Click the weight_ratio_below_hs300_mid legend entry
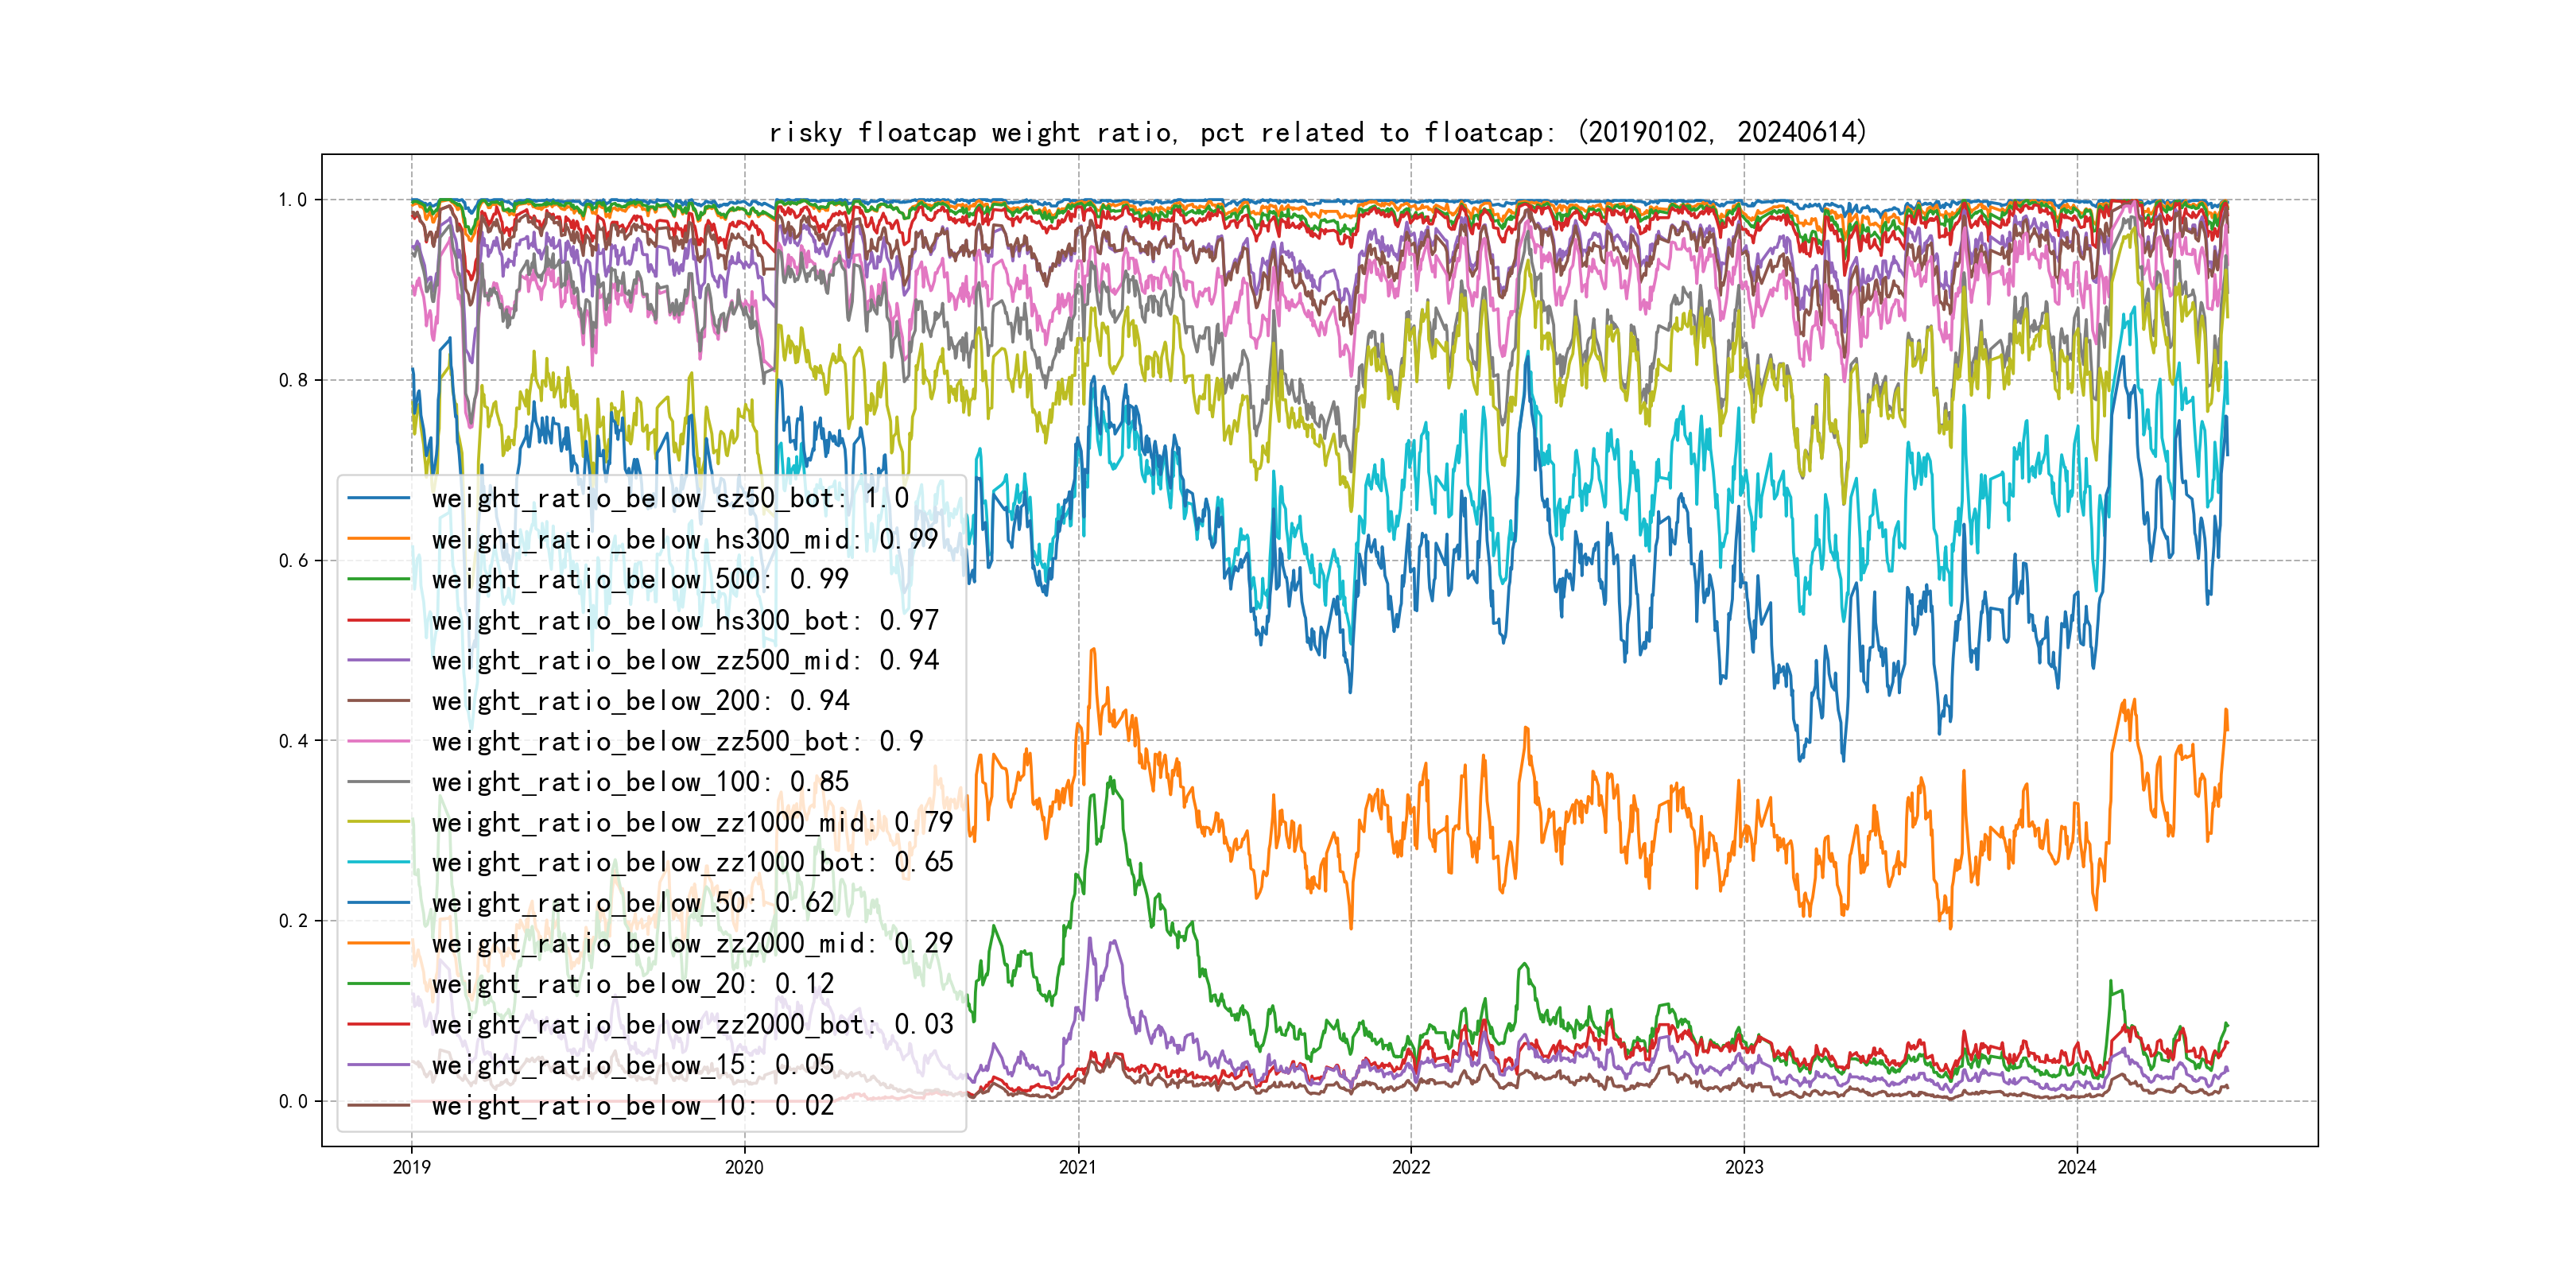This screenshot has height=1288, width=2576. [685, 539]
